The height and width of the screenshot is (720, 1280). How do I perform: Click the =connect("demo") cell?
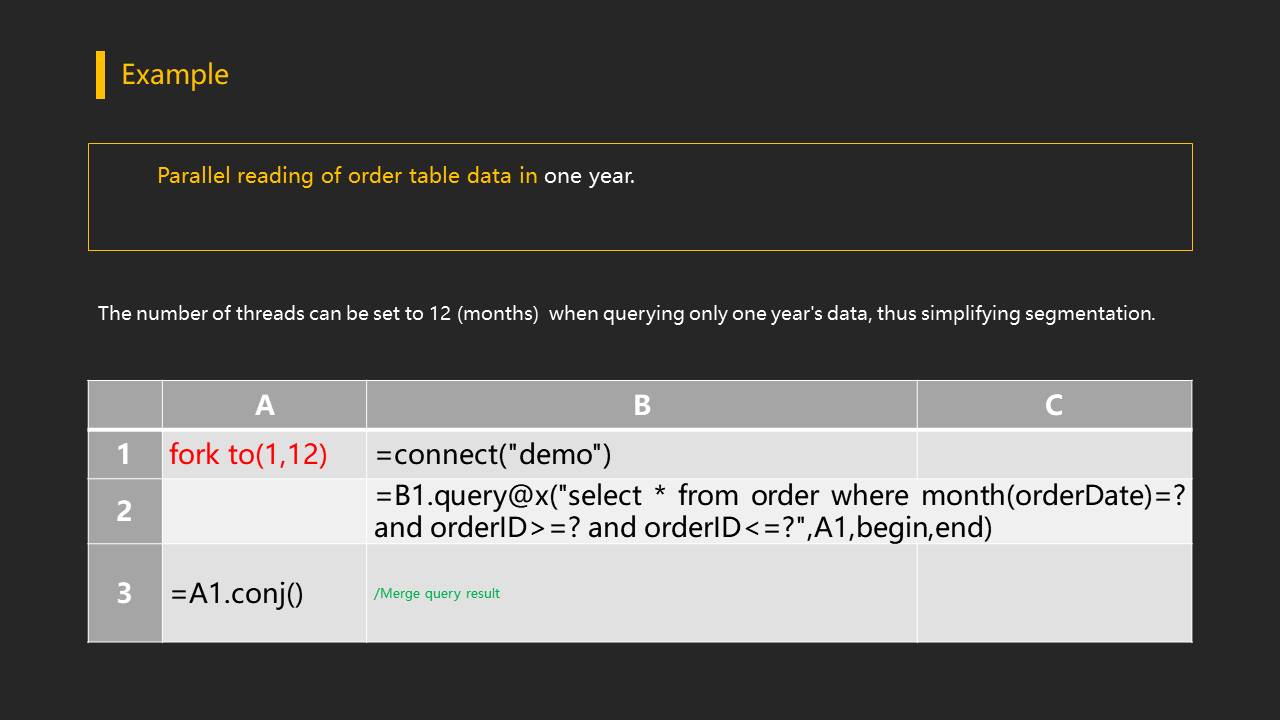[493, 455]
